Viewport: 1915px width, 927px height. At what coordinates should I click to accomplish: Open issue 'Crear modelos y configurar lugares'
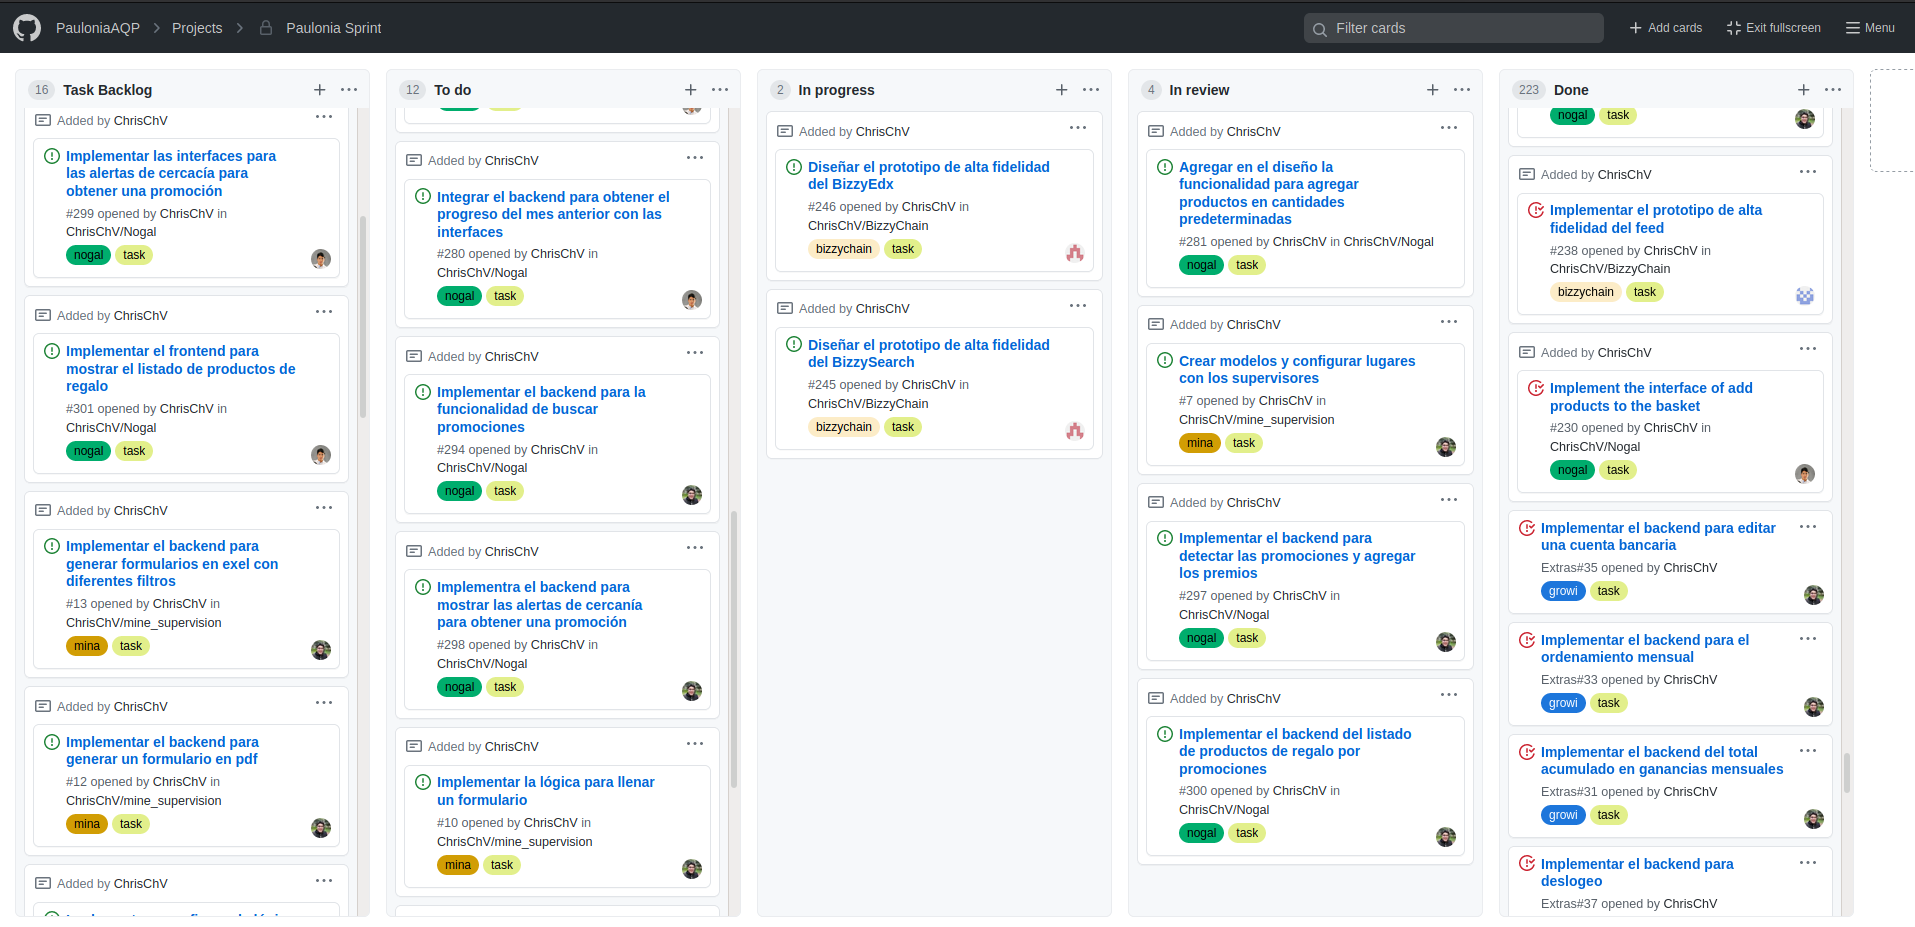tap(1297, 369)
